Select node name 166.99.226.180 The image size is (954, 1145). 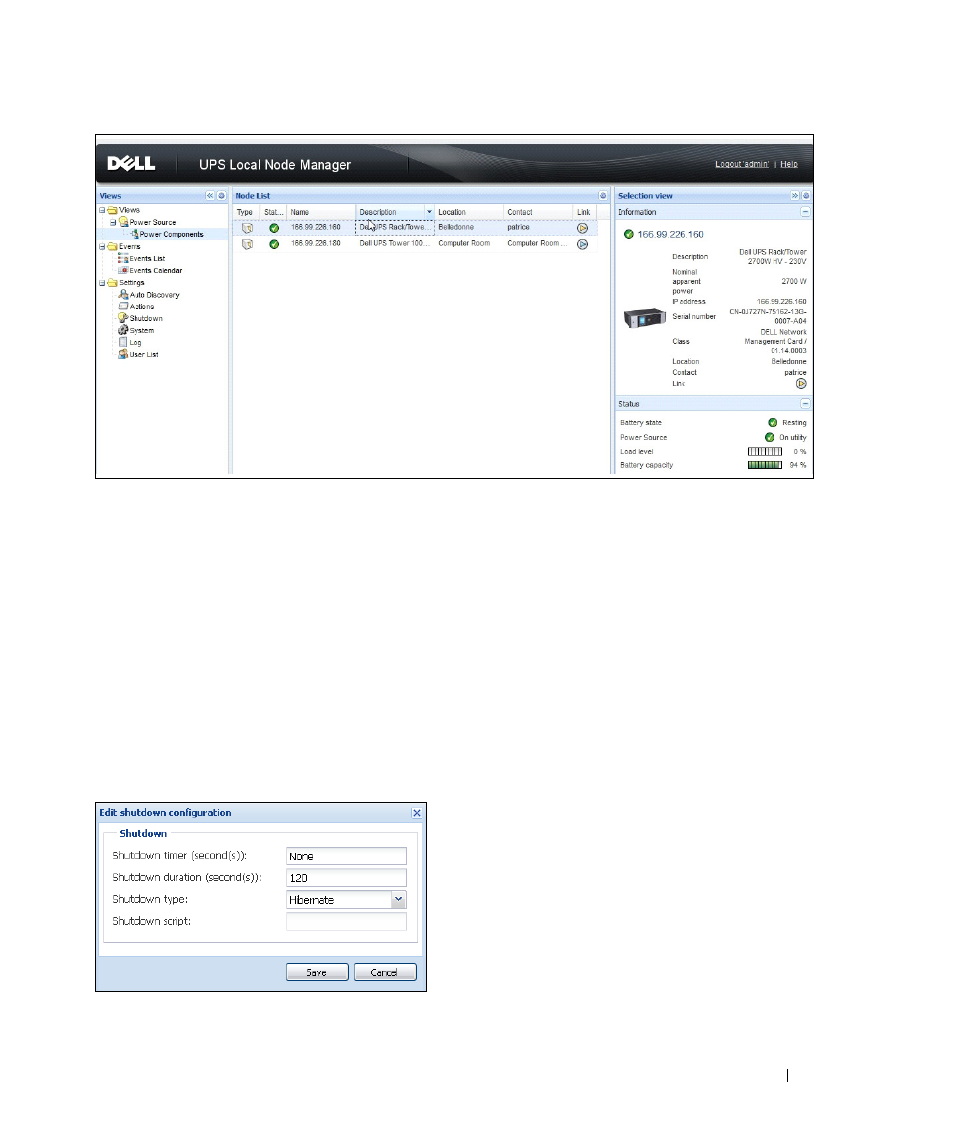(316, 243)
